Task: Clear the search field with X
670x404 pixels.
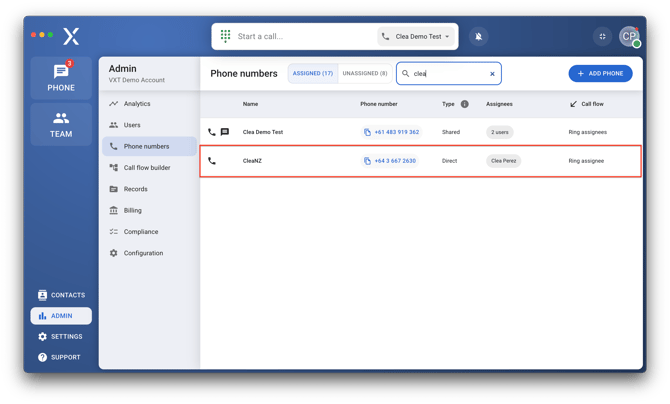Action: pyautogui.click(x=492, y=74)
